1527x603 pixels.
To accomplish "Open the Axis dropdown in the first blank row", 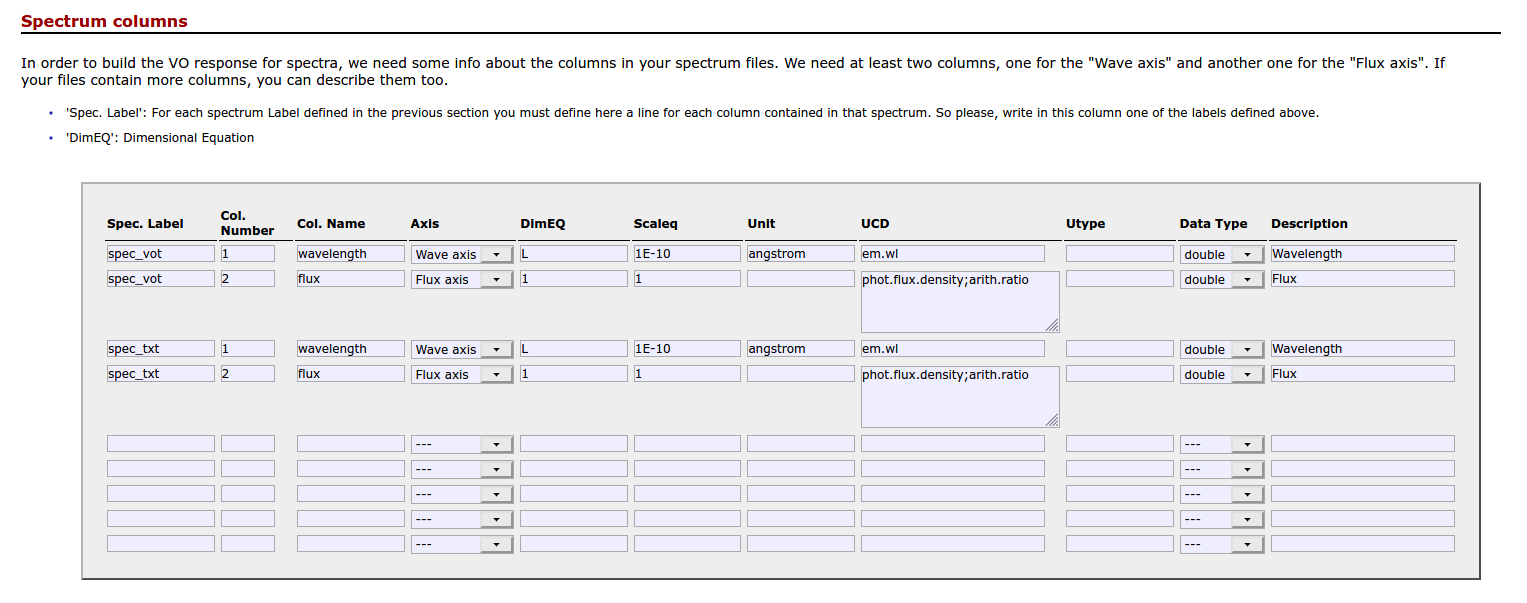I will point(462,444).
